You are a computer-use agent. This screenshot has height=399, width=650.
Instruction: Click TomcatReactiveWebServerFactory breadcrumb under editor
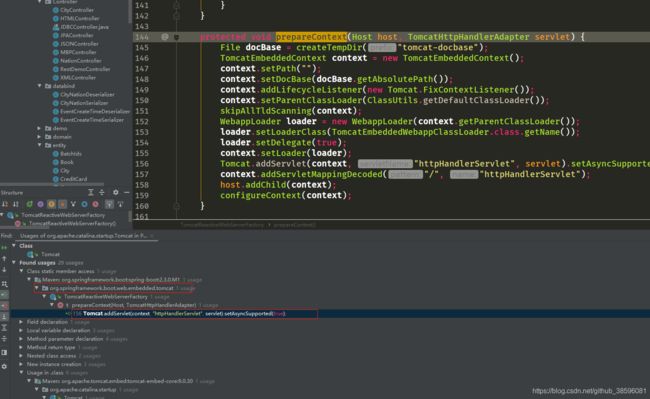point(222,225)
